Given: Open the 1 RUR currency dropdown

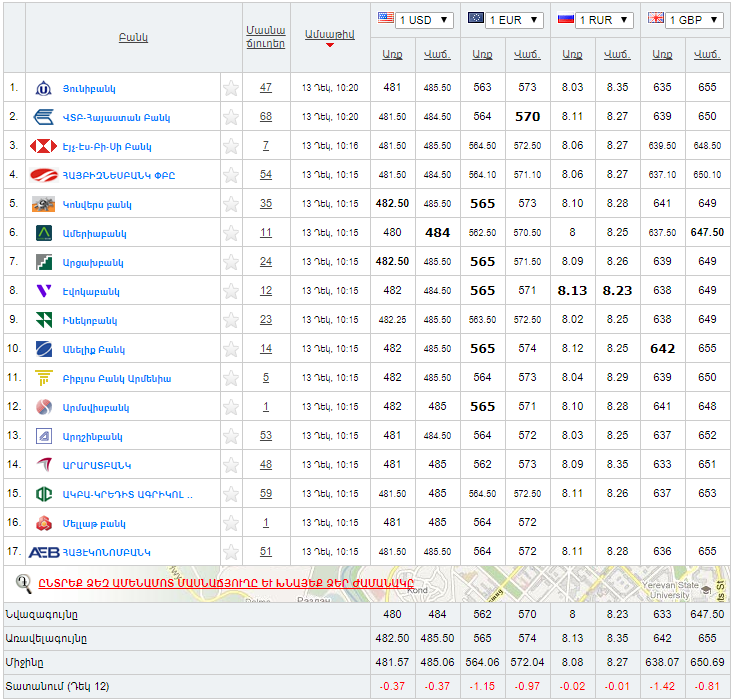Looking at the screenshot, I should [x=604, y=20].
